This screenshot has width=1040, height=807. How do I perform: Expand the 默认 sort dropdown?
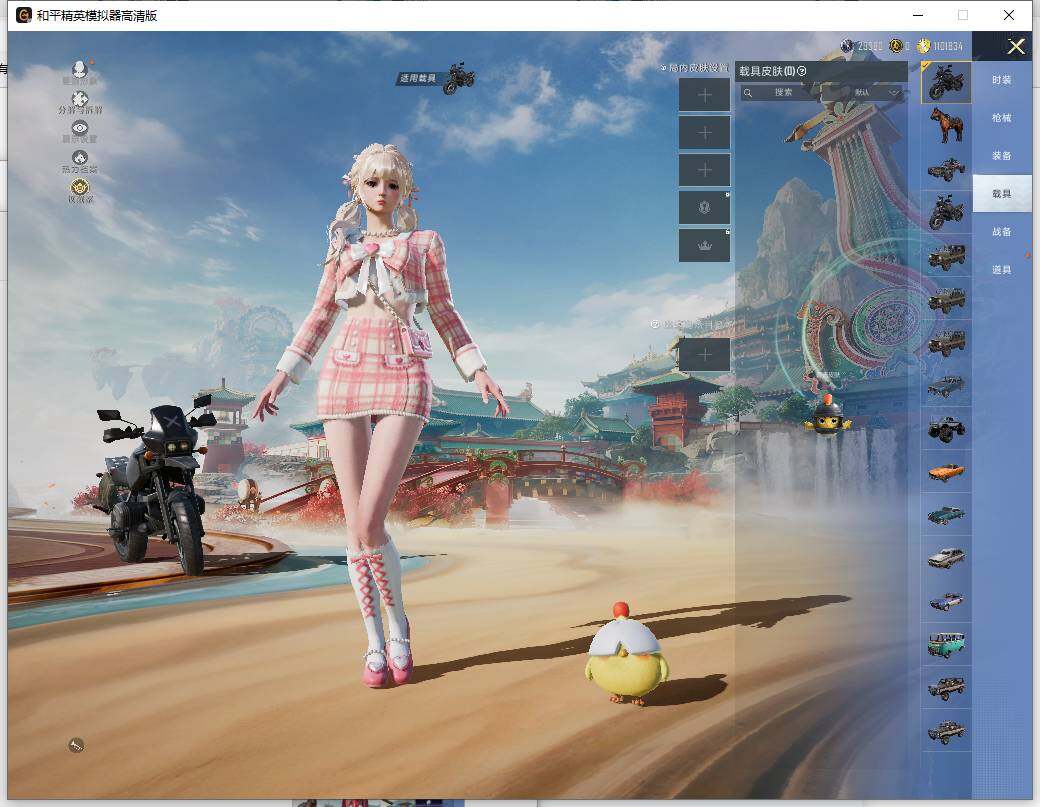click(864, 92)
